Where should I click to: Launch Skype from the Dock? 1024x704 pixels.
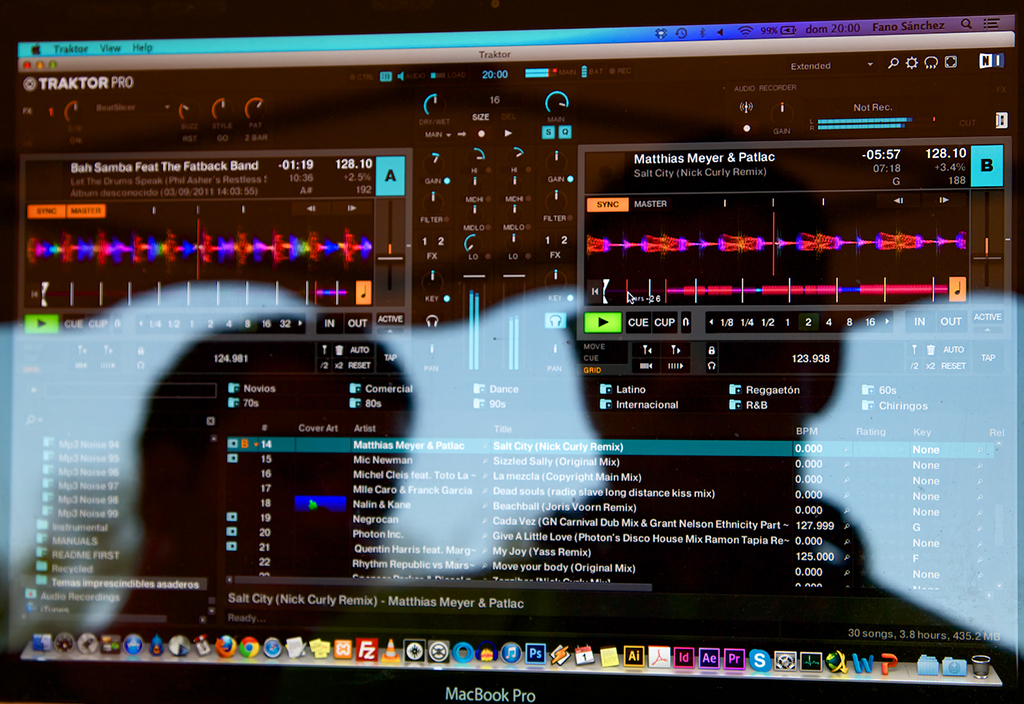[759, 660]
